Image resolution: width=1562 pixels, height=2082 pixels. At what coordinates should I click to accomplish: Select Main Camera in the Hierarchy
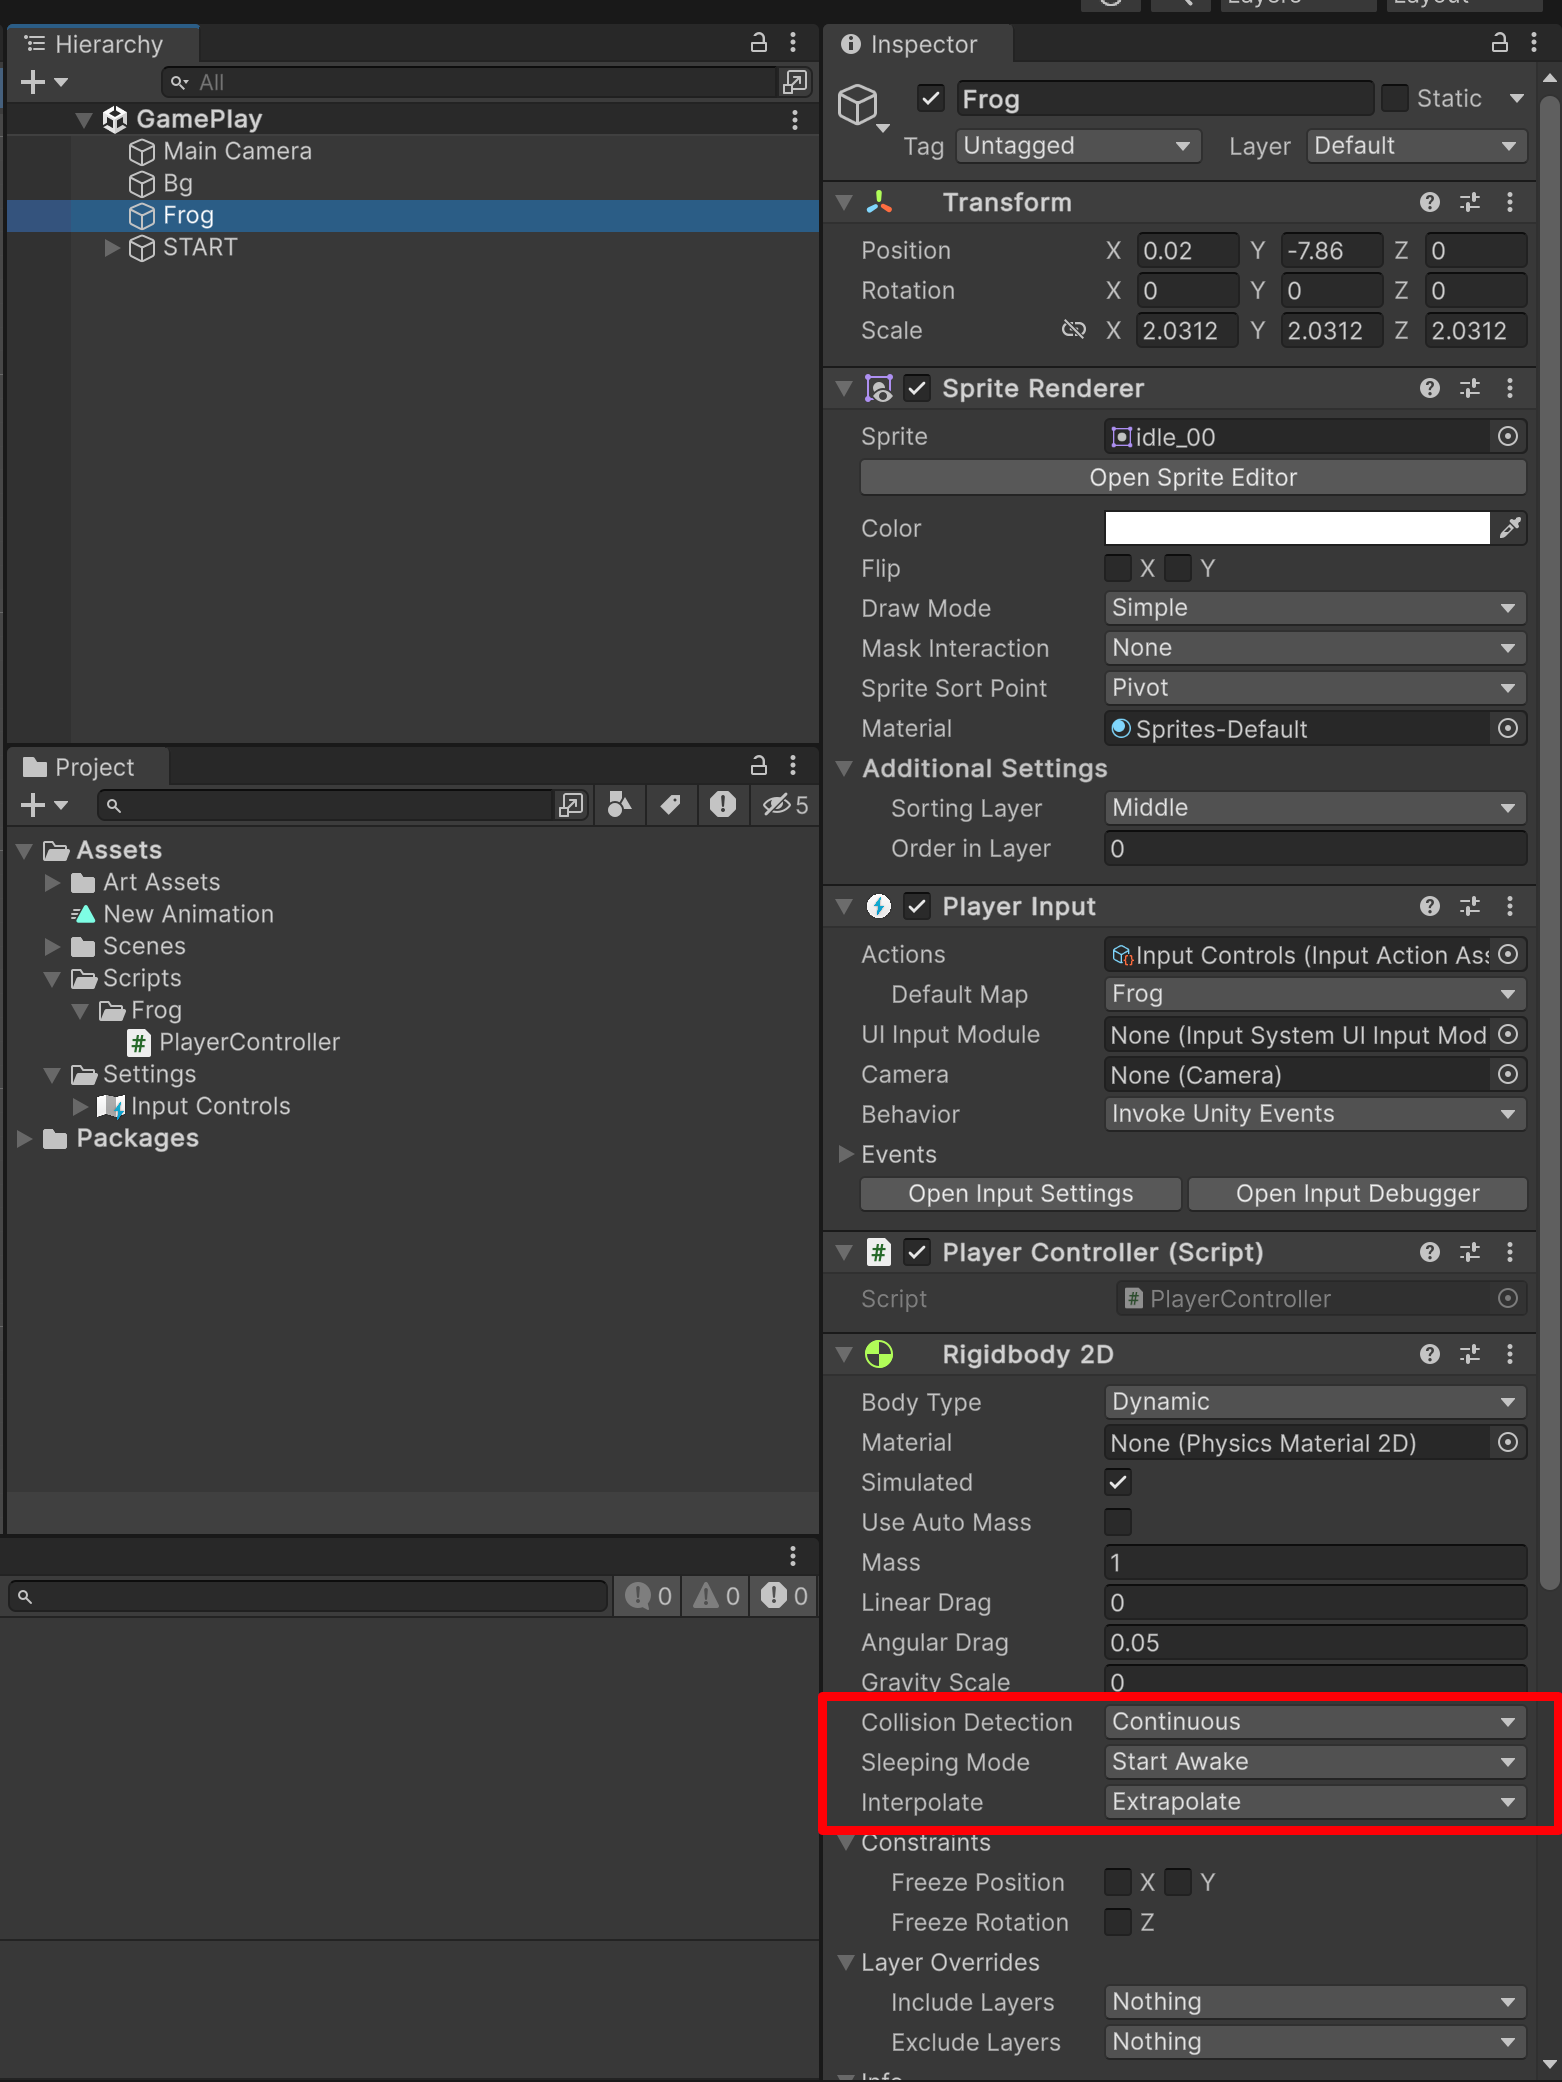(x=237, y=151)
